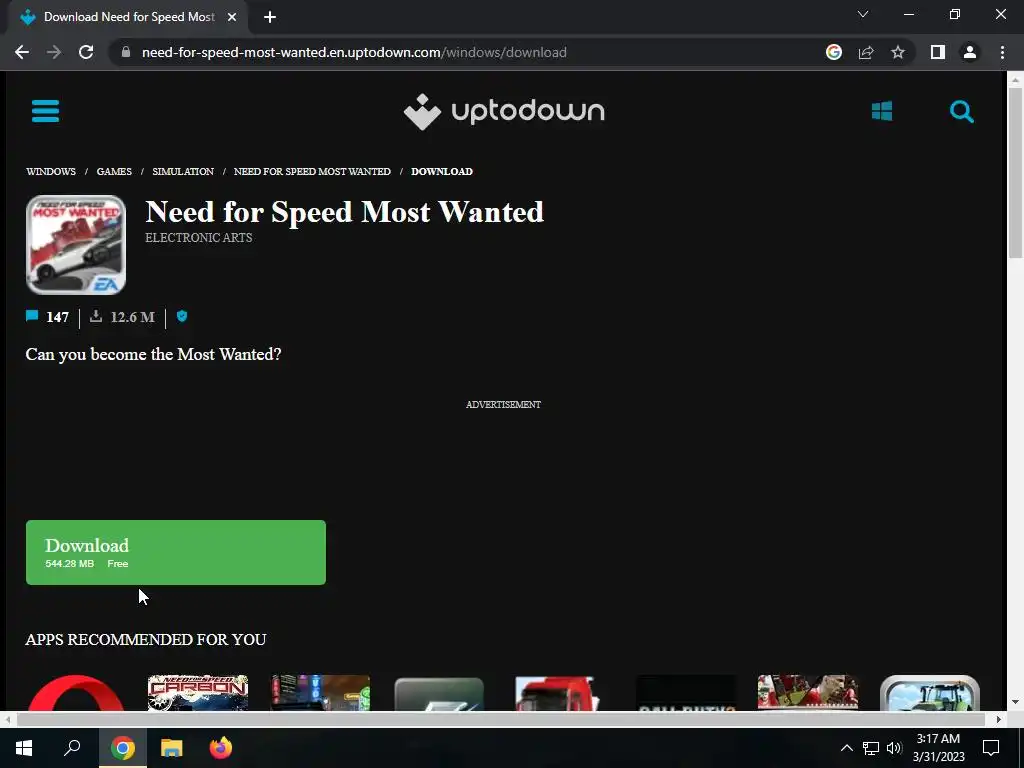Screen dimensions: 1024x768
Task: Go to WINDOWS breadcrumb
Action: click(x=51, y=171)
